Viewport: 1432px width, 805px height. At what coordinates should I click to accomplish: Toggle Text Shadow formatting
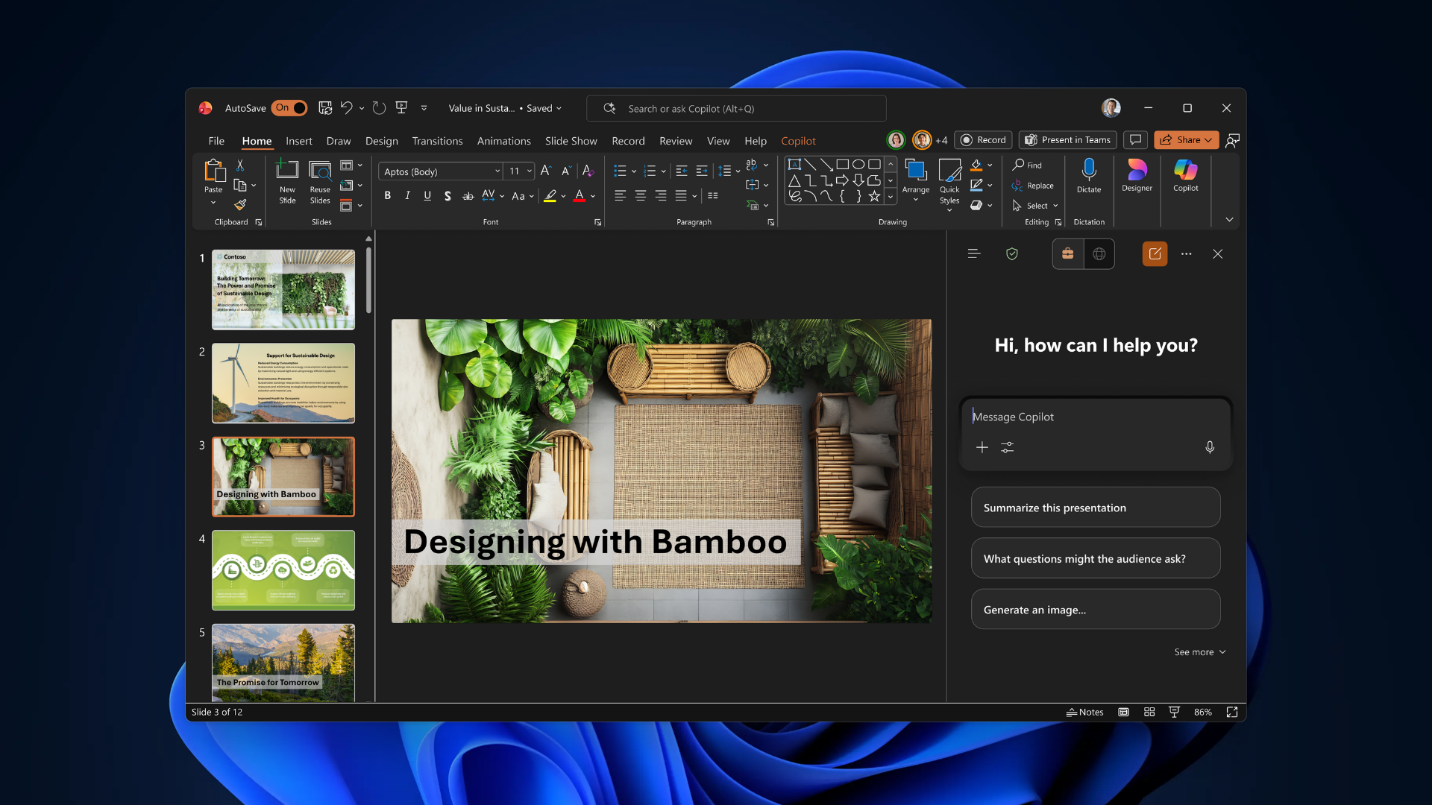click(x=448, y=196)
